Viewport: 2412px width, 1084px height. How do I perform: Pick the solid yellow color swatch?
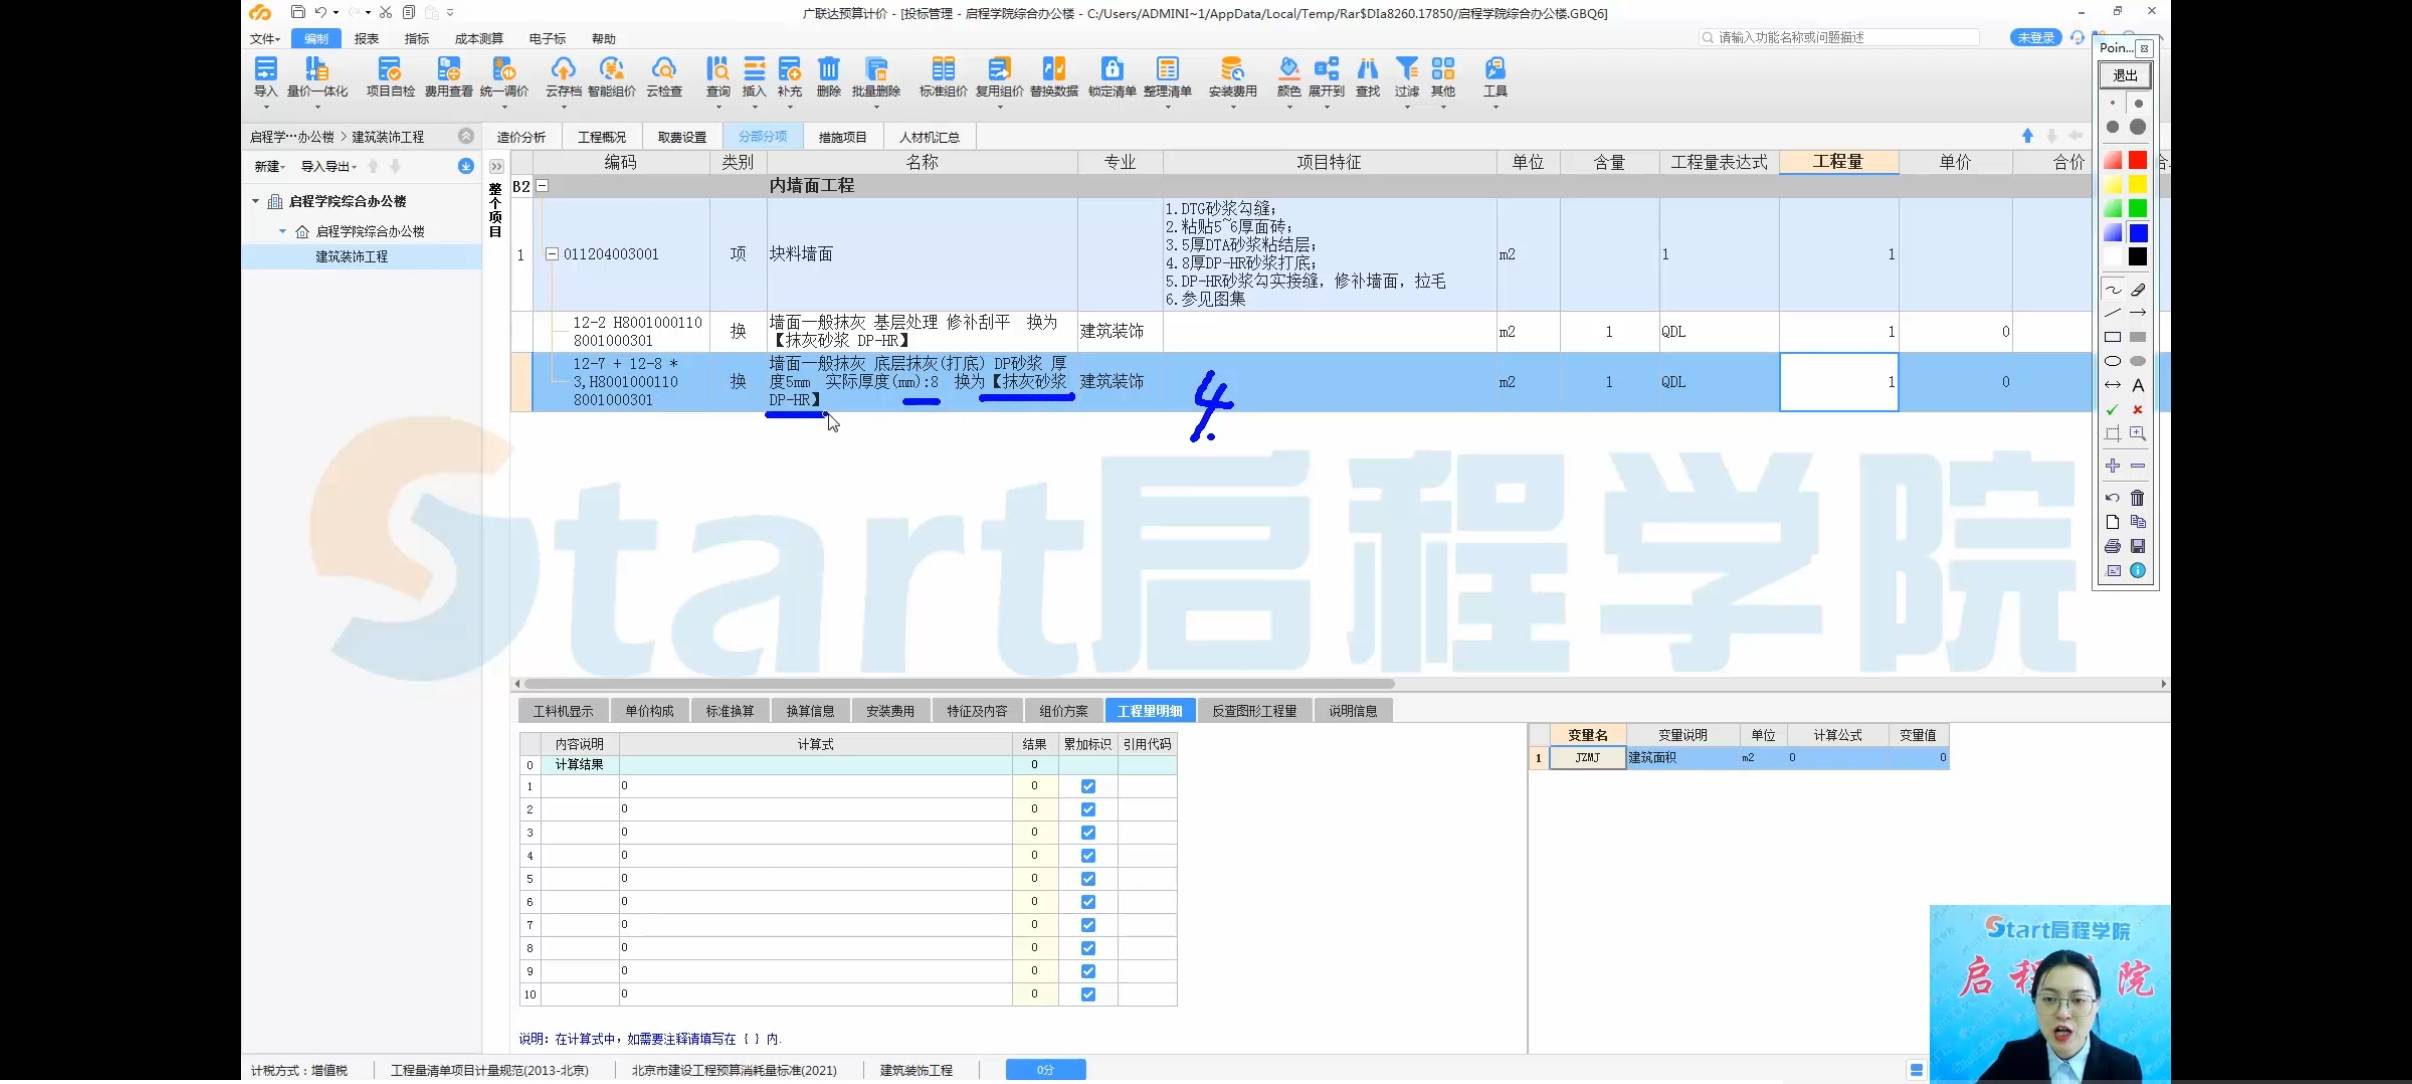(x=2137, y=184)
